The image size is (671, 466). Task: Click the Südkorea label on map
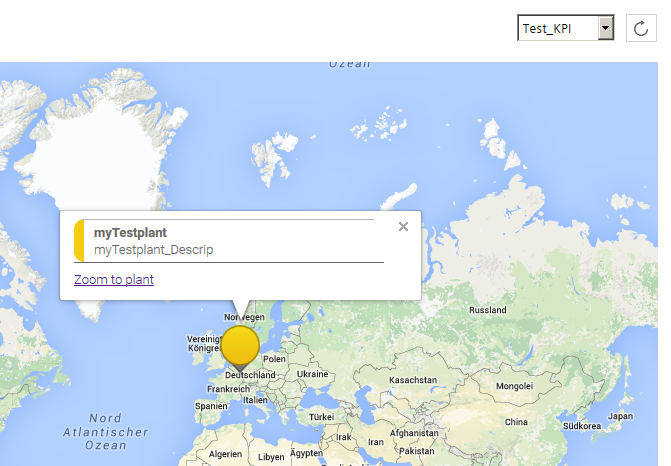pyautogui.click(x=582, y=426)
